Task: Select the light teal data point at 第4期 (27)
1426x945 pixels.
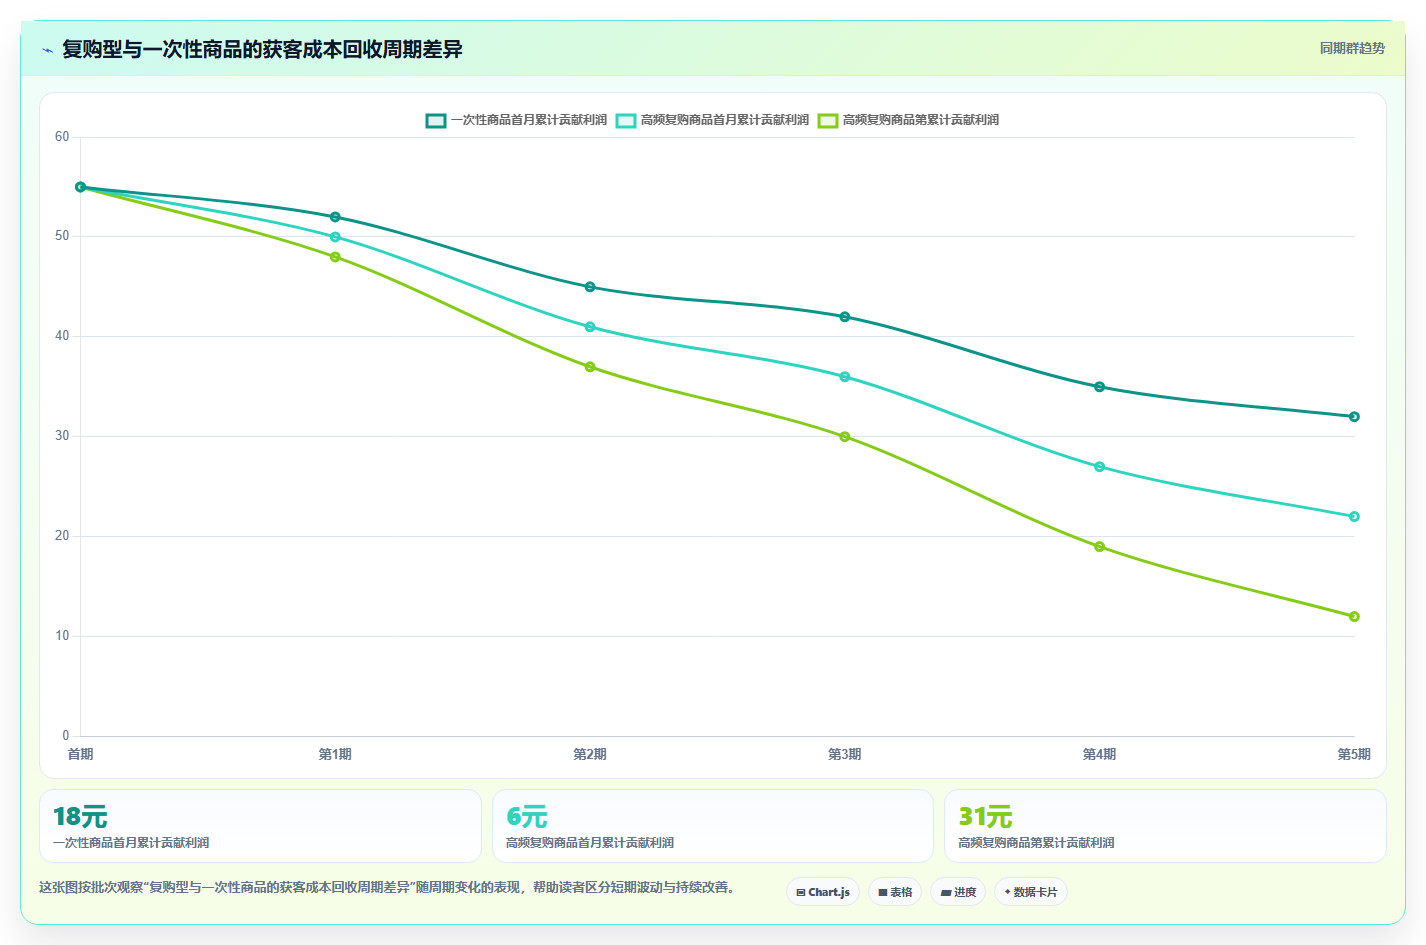Action: click(1099, 467)
